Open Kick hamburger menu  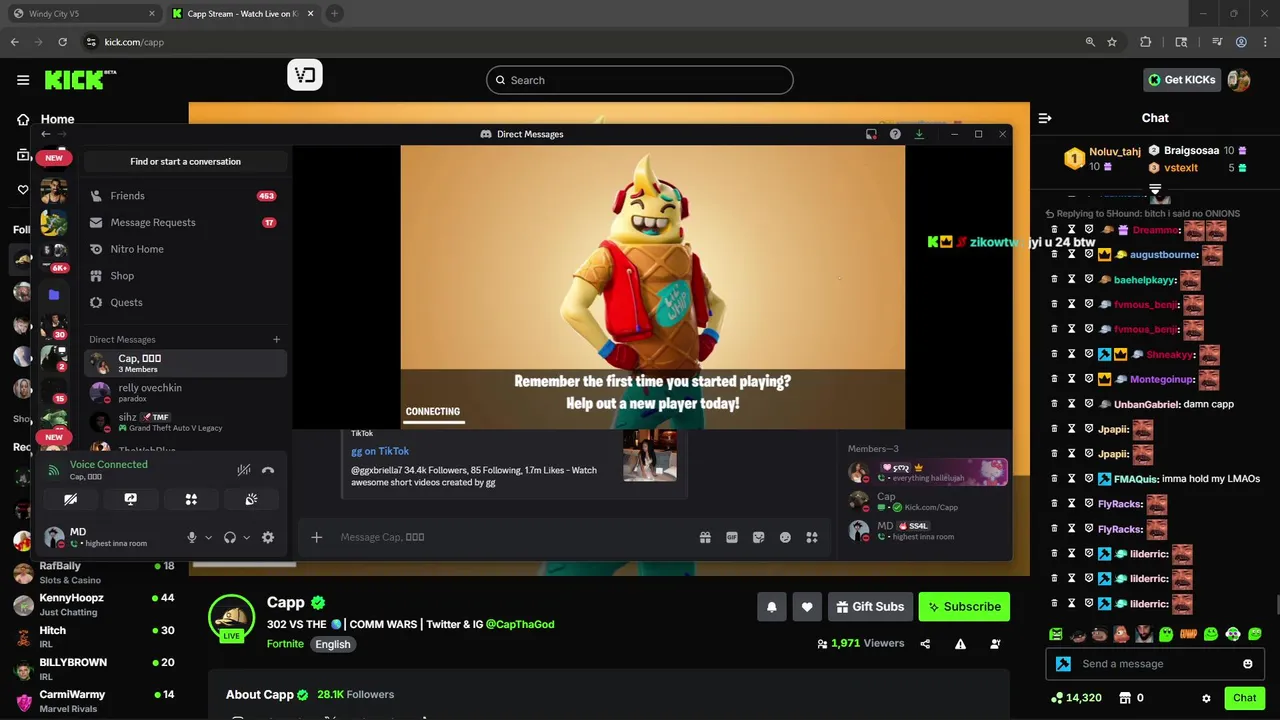click(x=23, y=80)
